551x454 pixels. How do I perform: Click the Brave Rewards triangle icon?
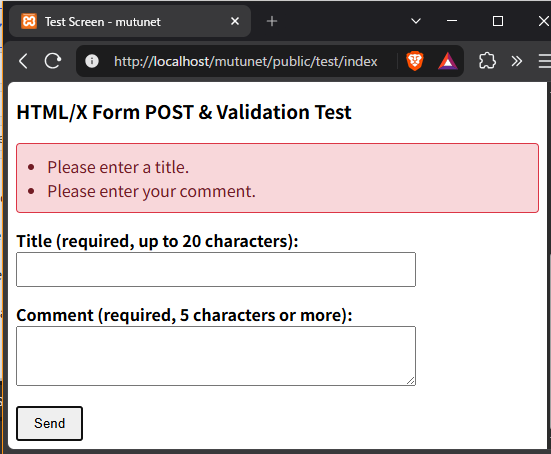(447, 61)
